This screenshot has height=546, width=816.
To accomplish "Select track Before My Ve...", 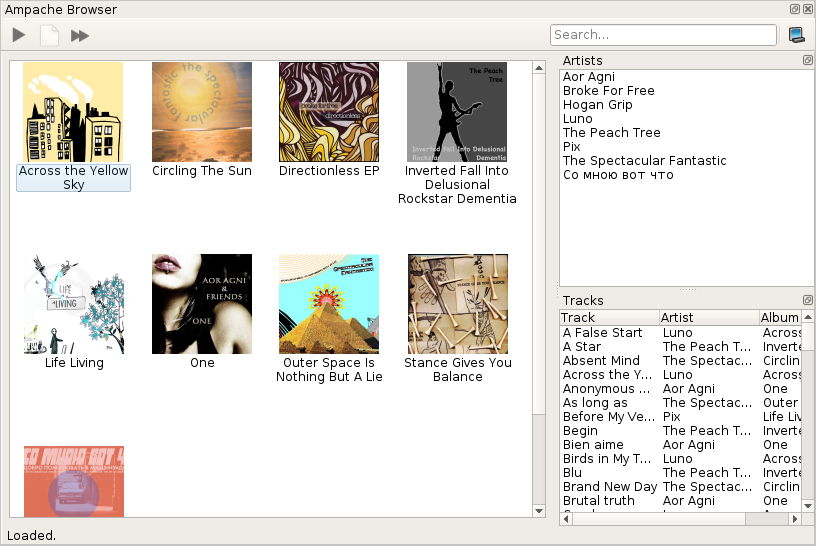I will point(609,417).
